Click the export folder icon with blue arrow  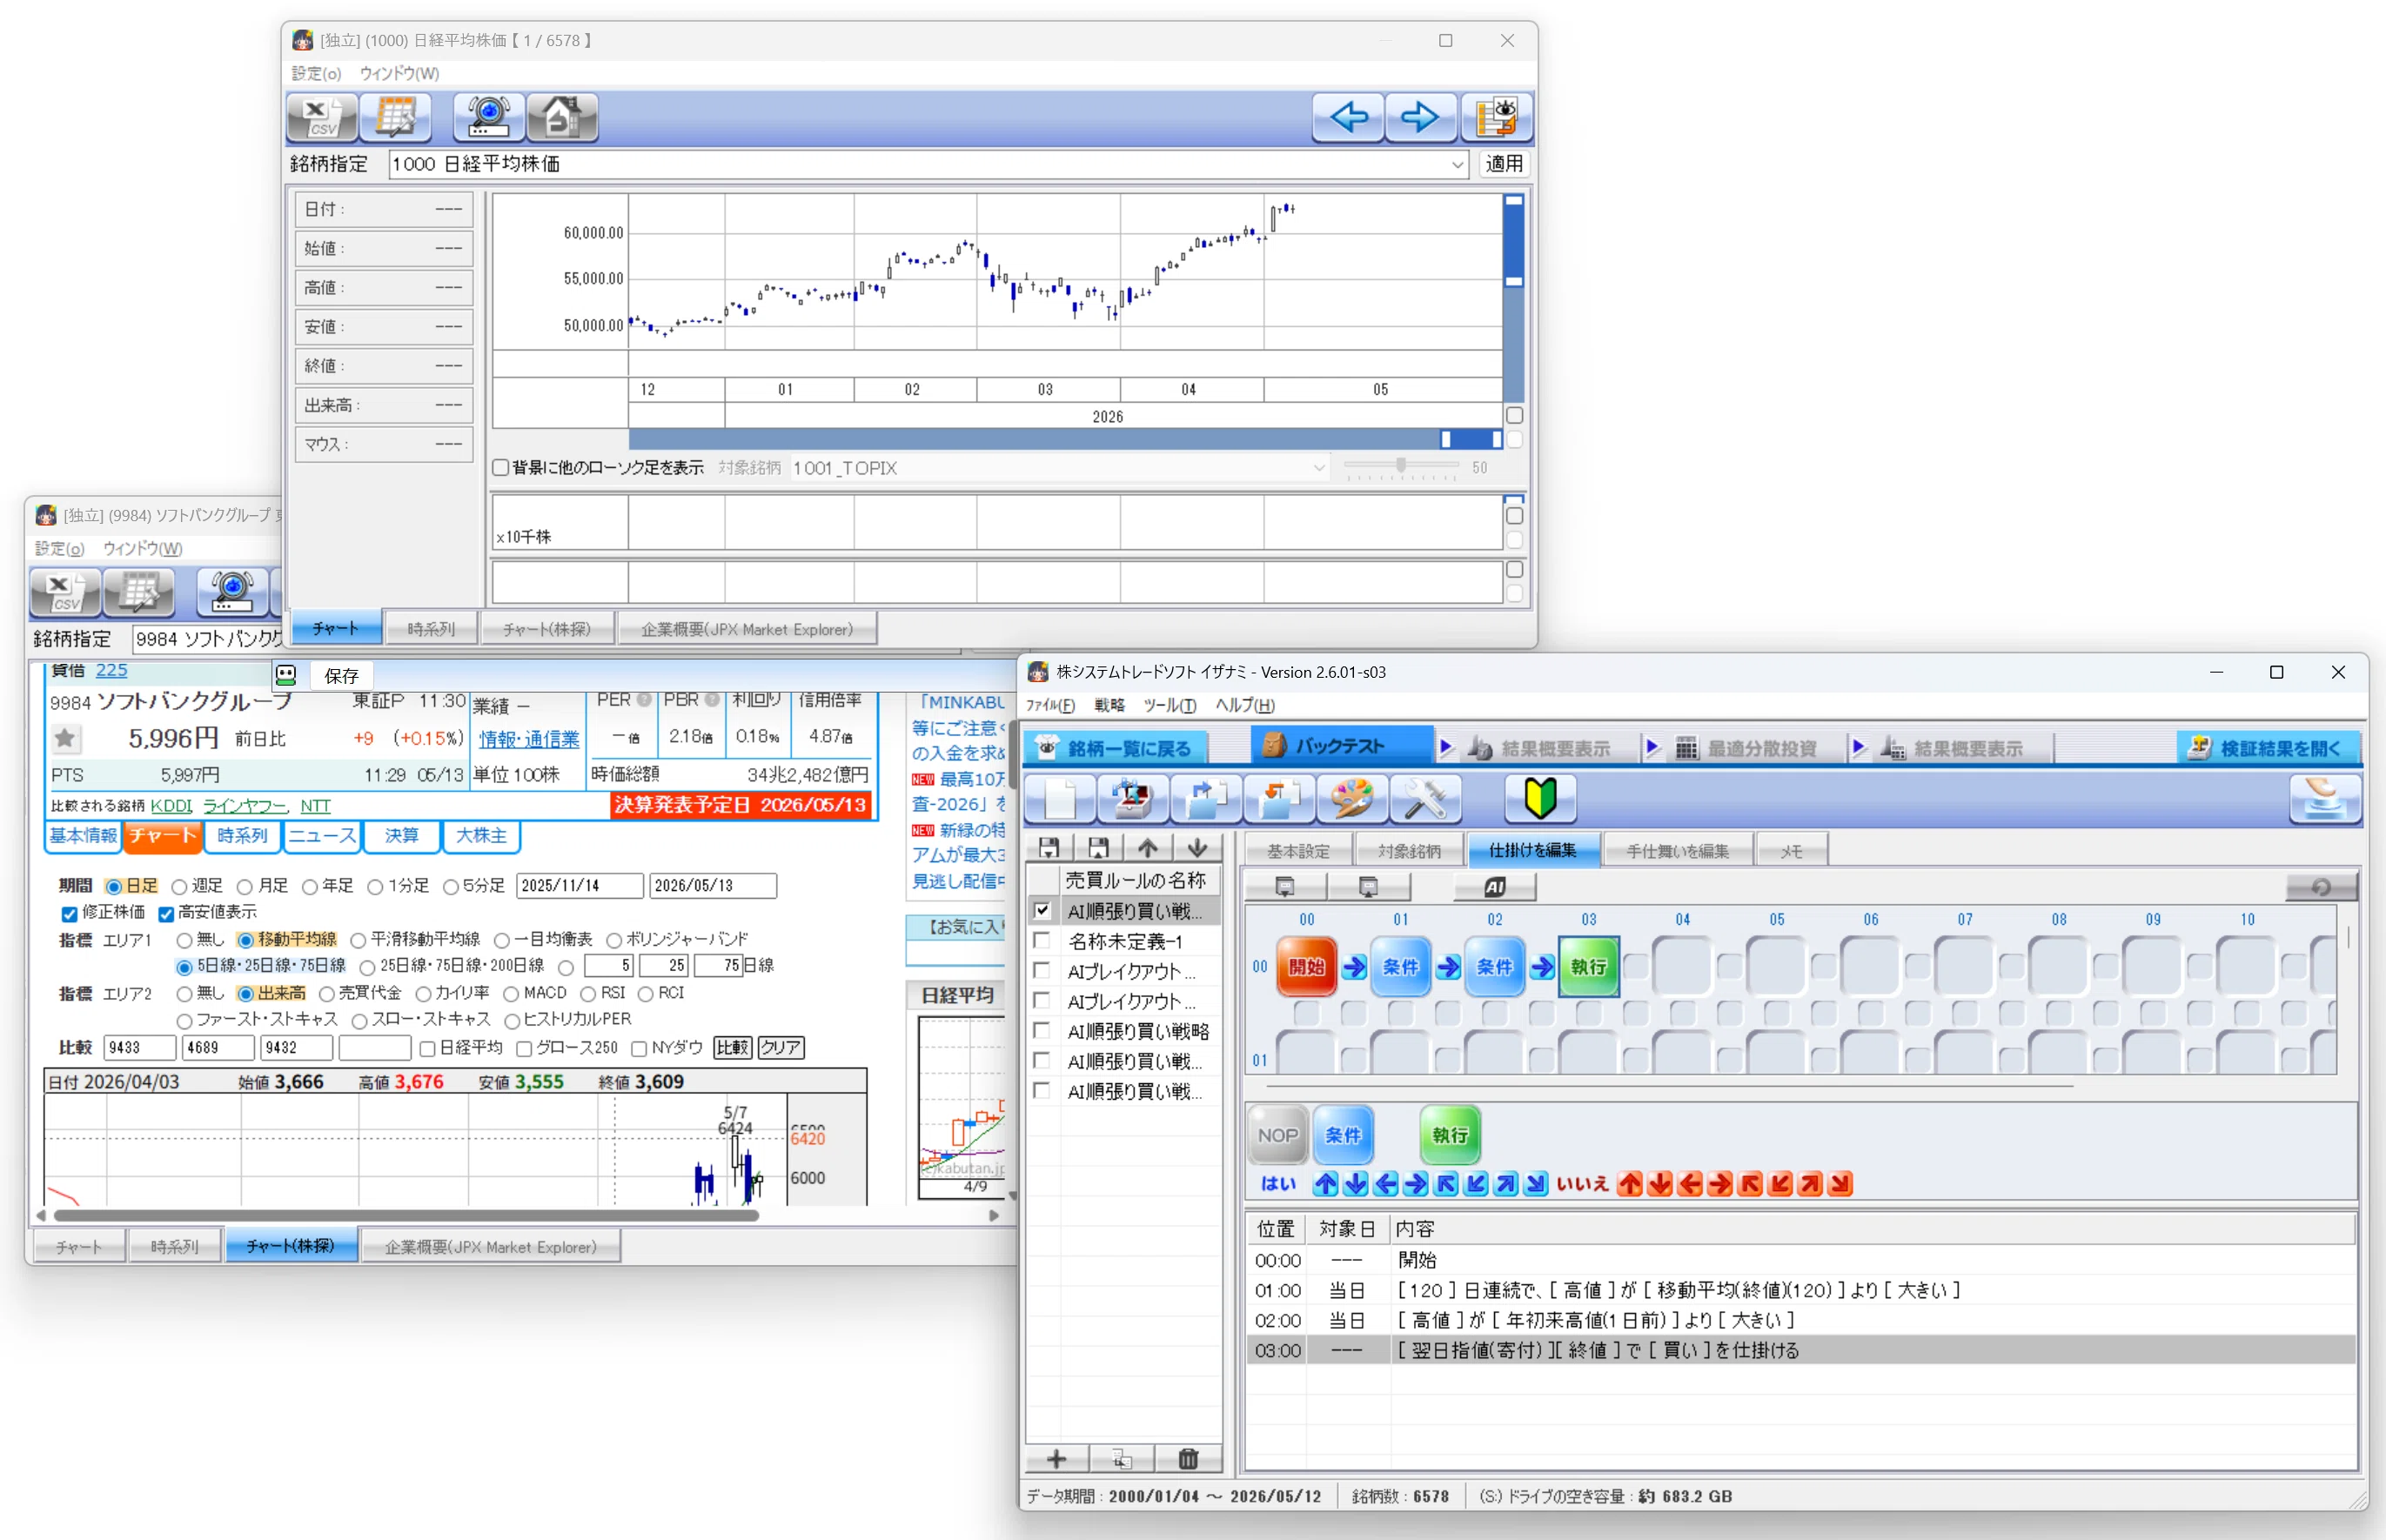(1206, 799)
